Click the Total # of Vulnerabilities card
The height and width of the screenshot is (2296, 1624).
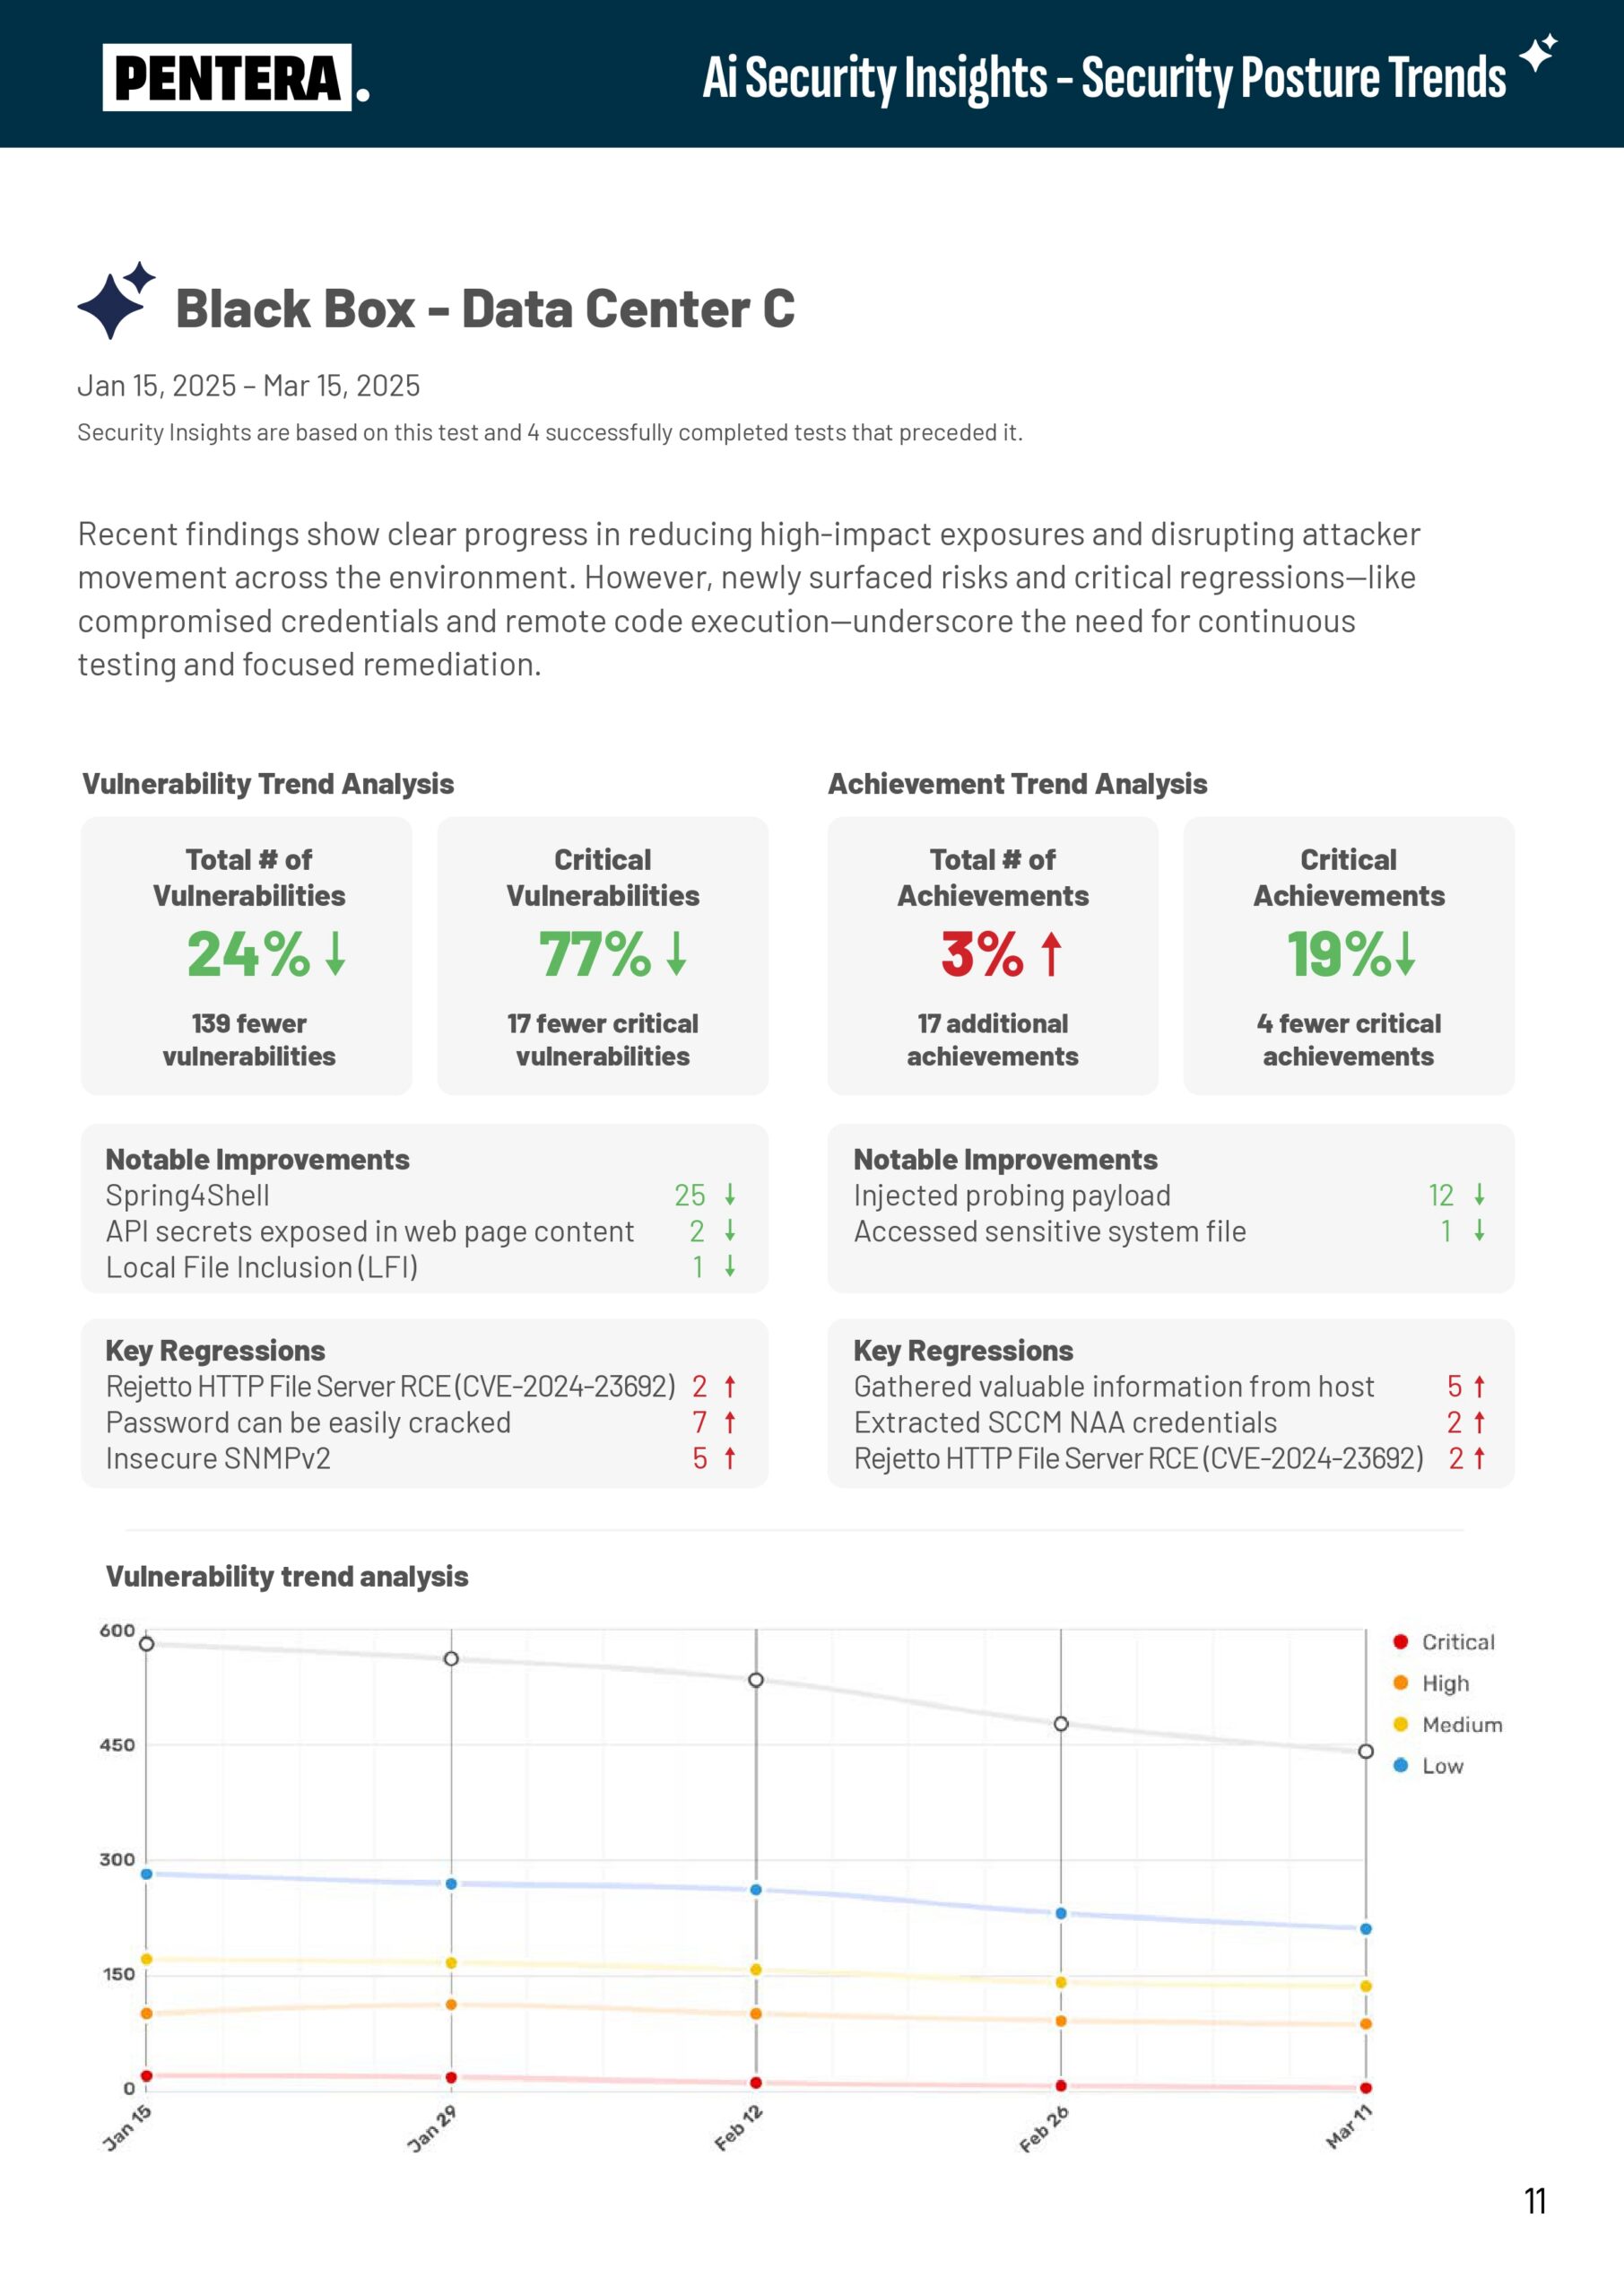click(x=247, y=955)
